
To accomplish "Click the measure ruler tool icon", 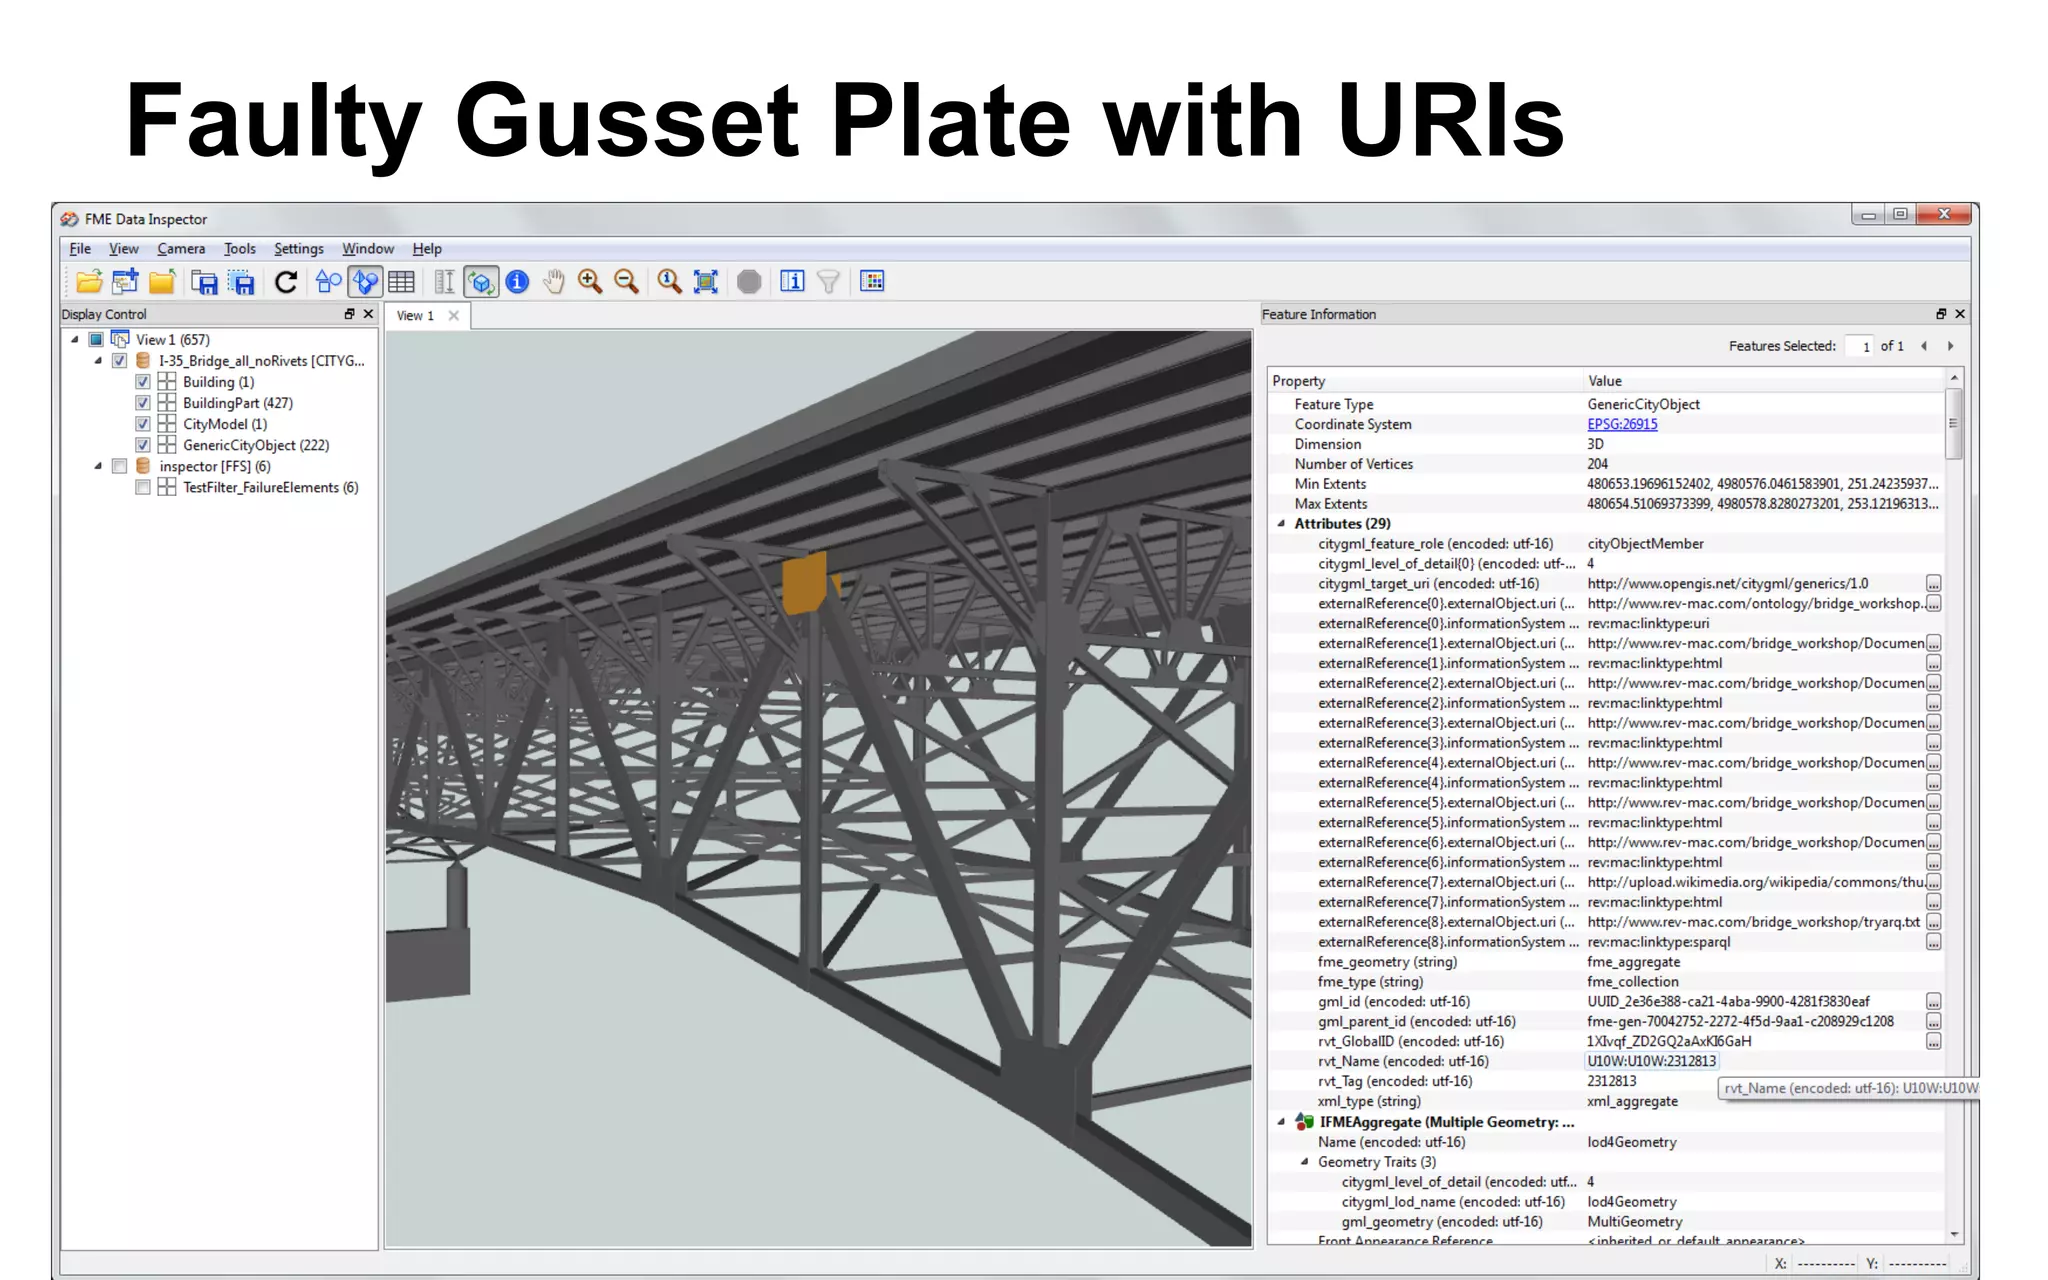I will tap(444, 282).
